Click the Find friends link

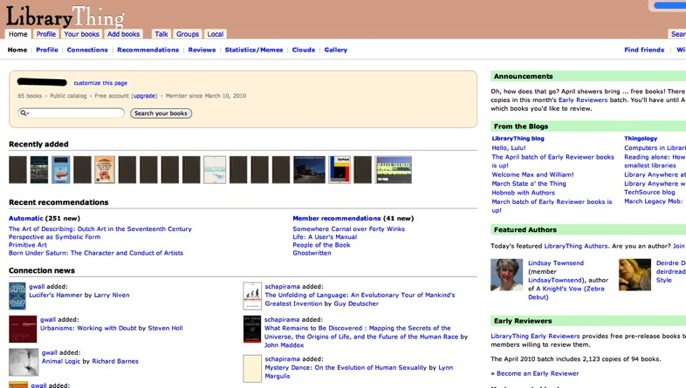pyautogui.click(x=644, y=50)
